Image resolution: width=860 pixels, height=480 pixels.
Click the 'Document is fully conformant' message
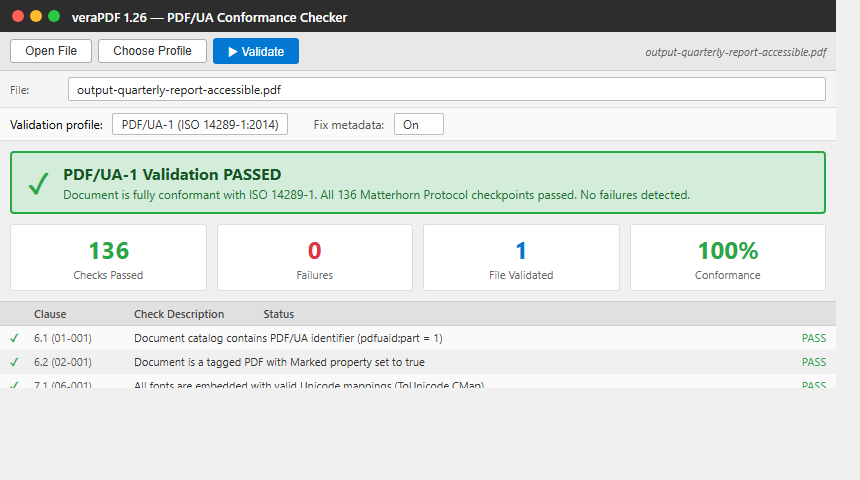pyautogui.click(x=376, y=195)
